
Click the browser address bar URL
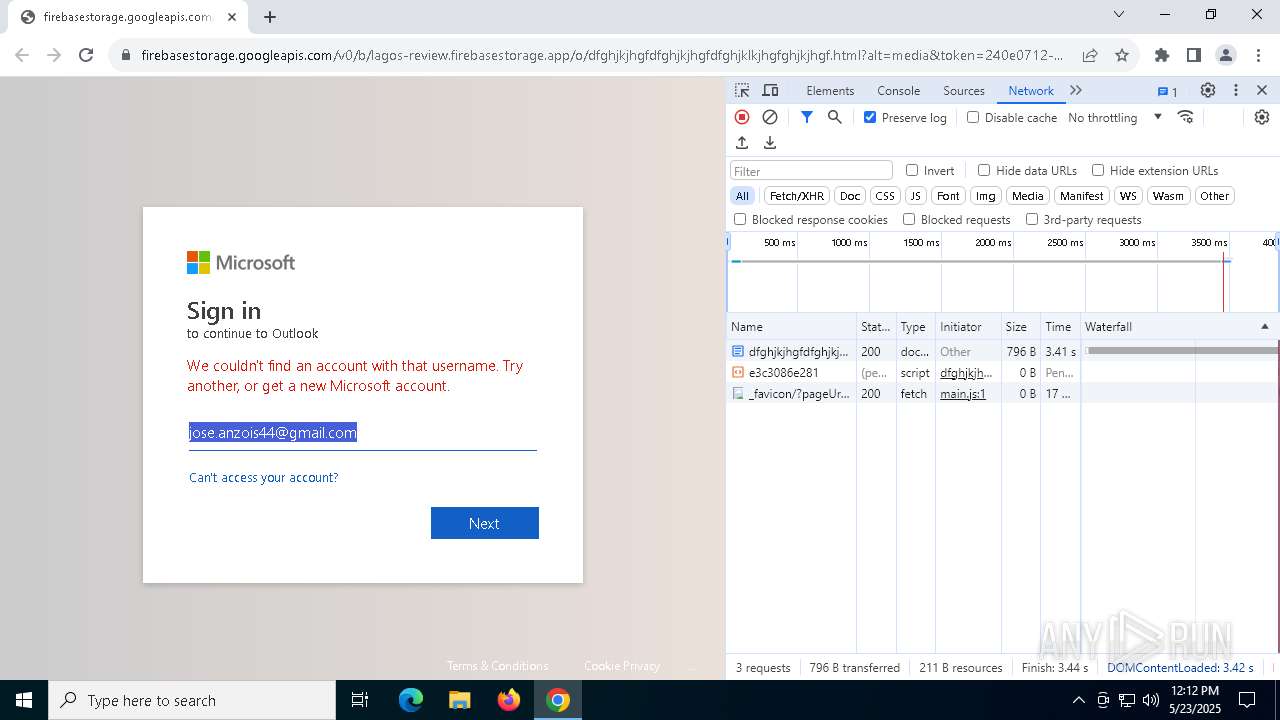601,55
